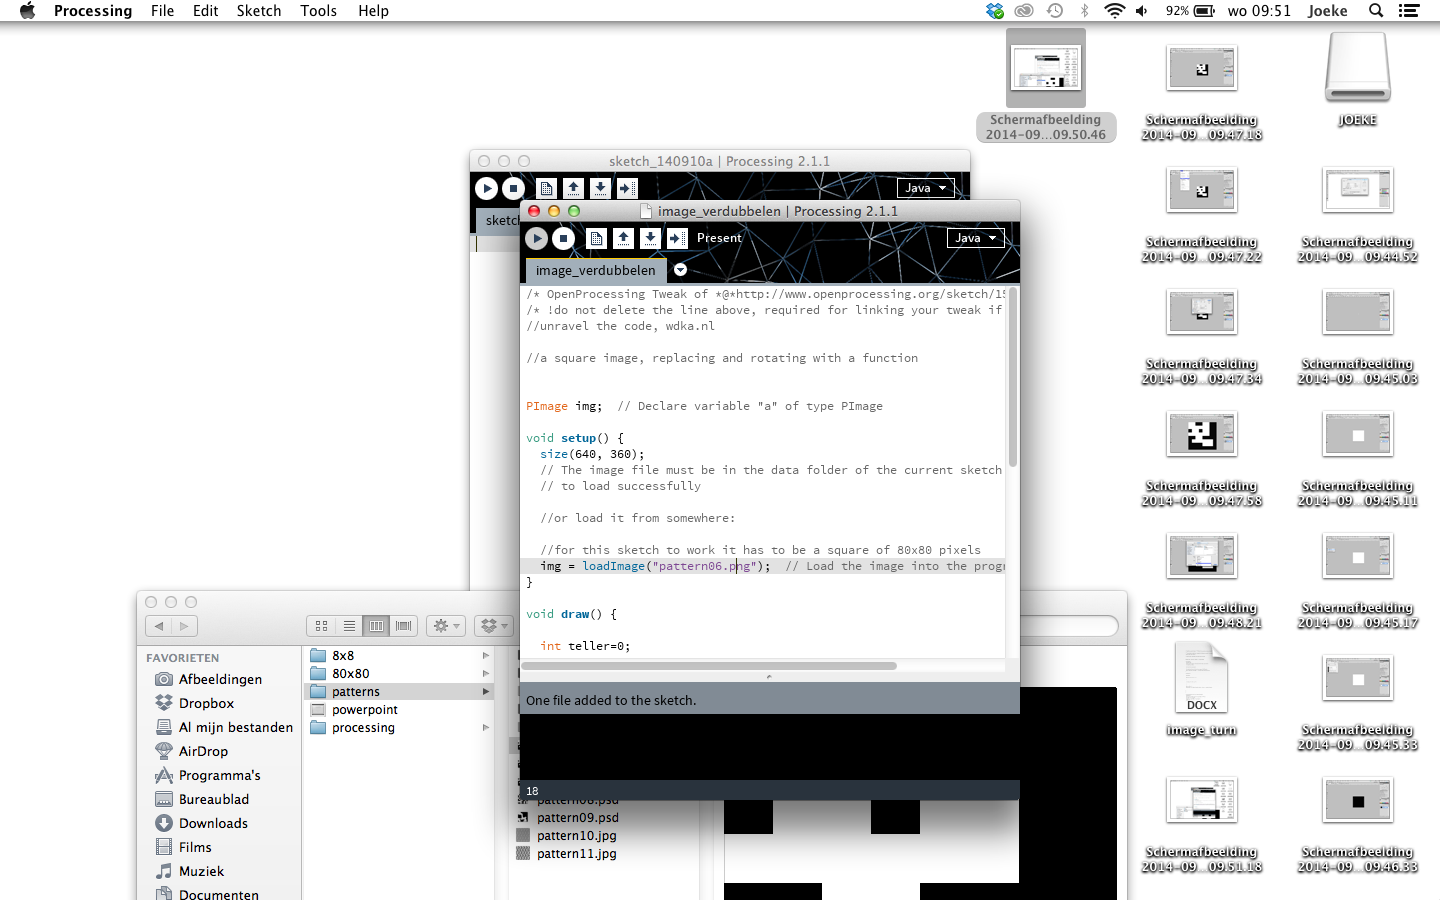Click Export icon in sketch_140910a window
Viewport: 1440px width, 900px height.
point(627,188)
